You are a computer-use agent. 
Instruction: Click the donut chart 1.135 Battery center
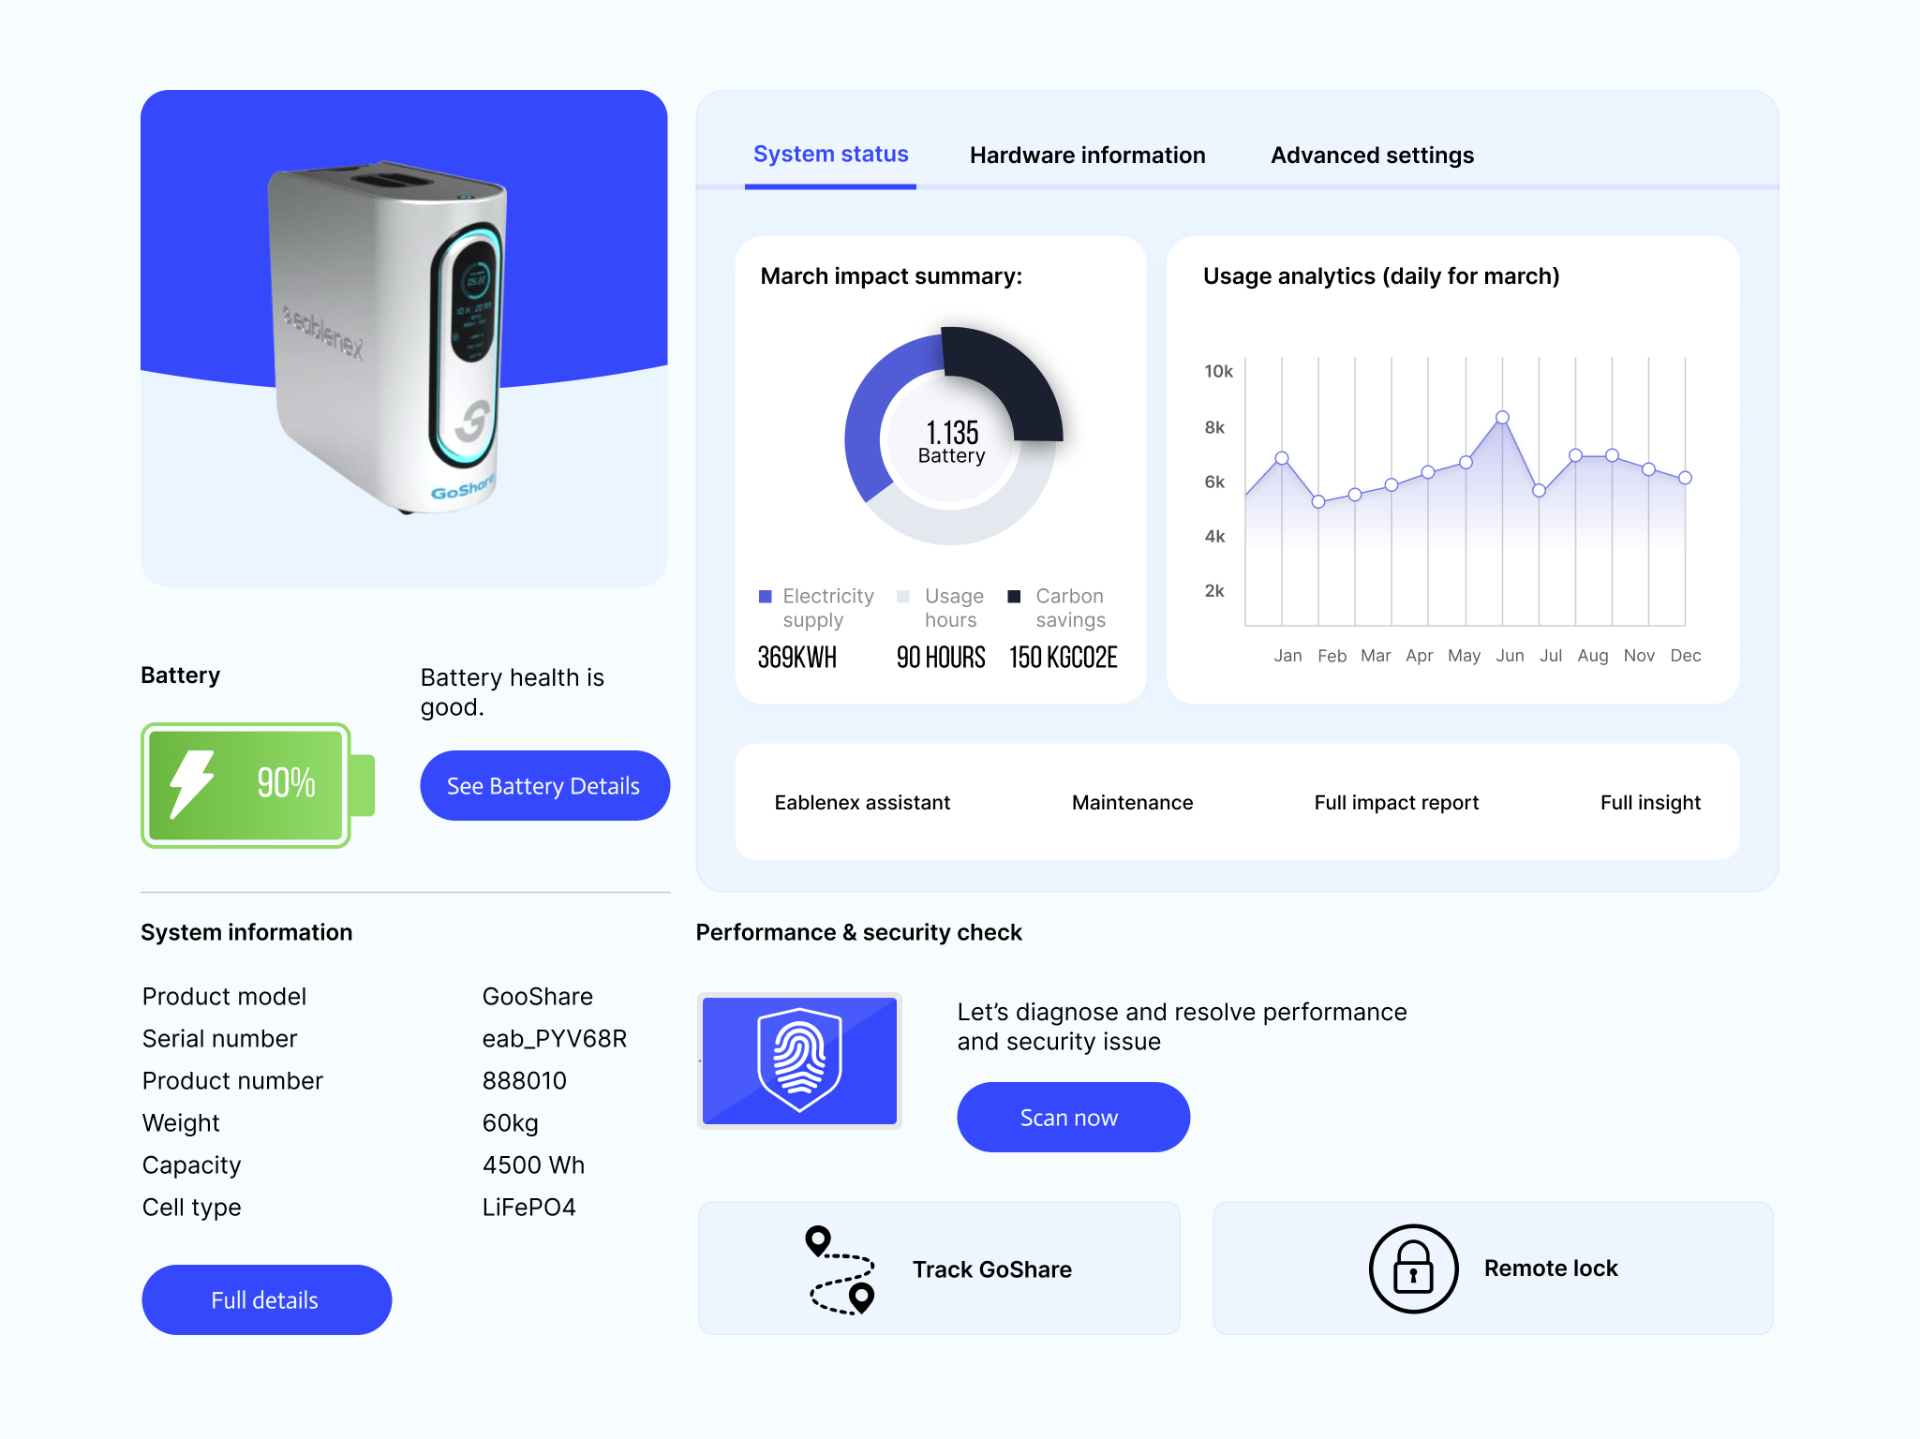point(951,441)
